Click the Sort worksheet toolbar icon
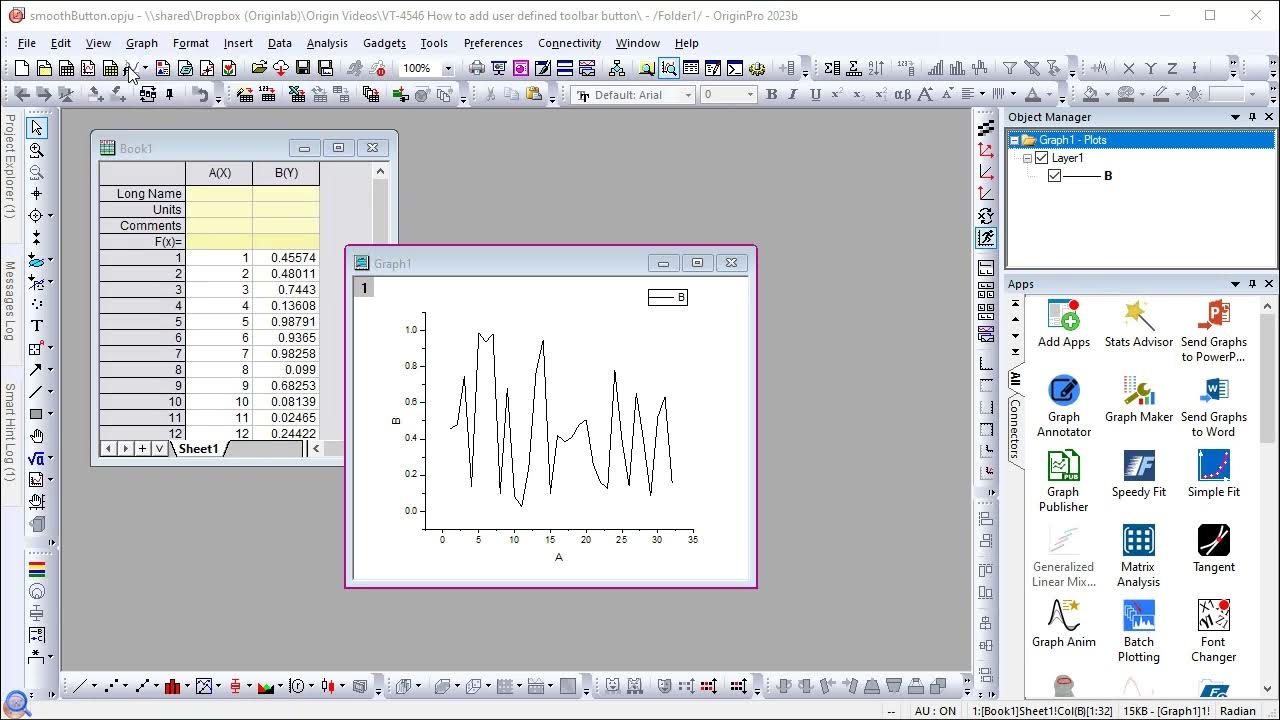 click(877, 68)
